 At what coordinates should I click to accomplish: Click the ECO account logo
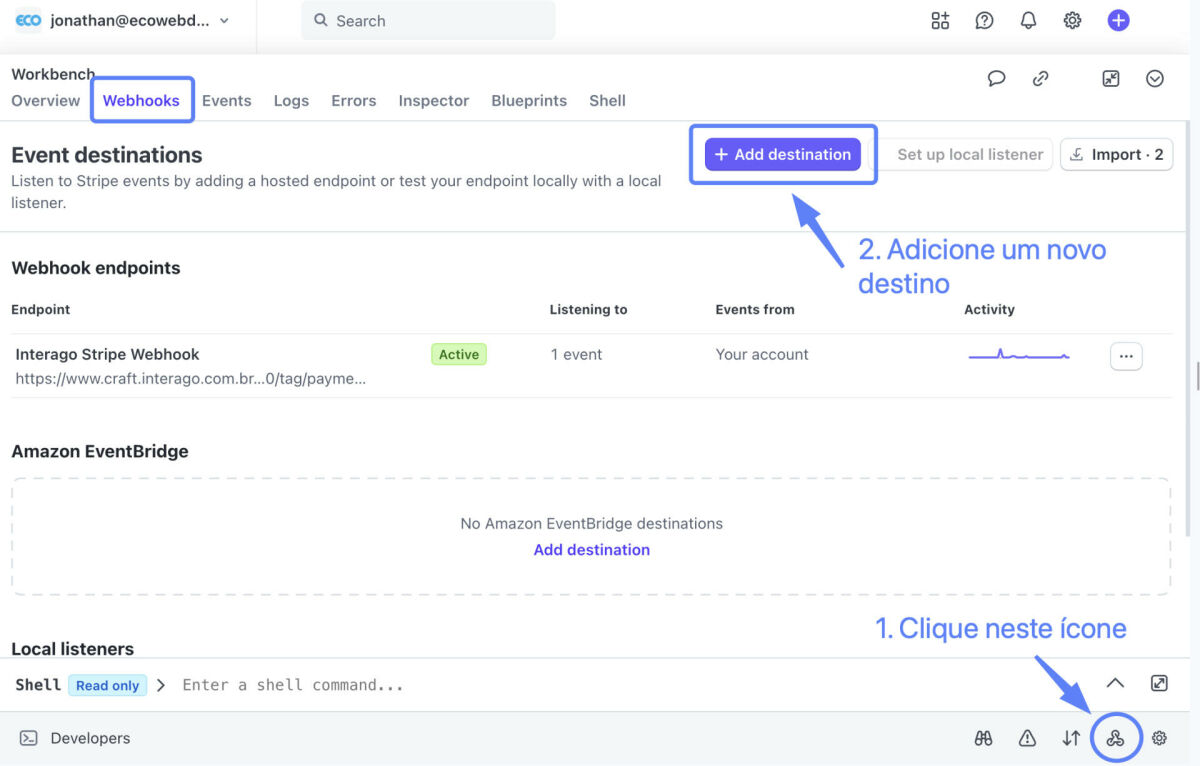click(28, 20)
